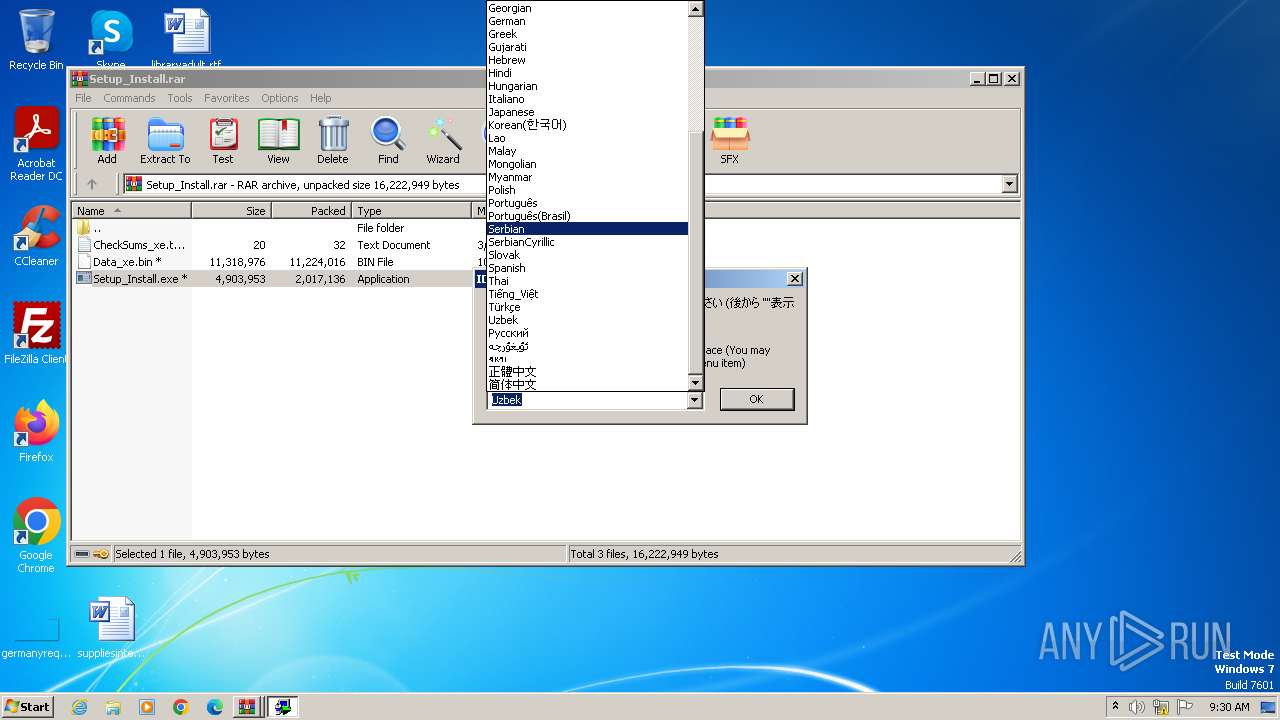Open the Commands menu
Screen dimensions: 1280x720
point(129,98)
